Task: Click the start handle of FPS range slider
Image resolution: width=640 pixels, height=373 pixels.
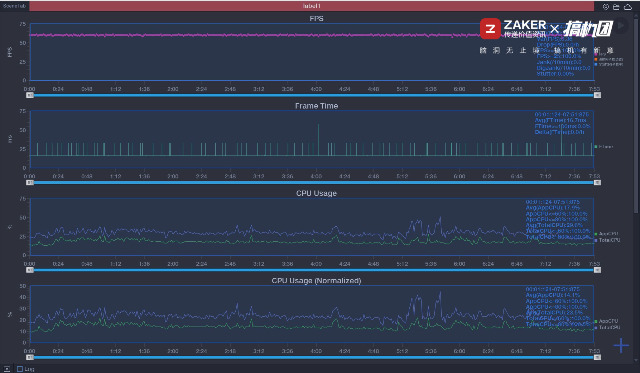Action: pyautogui.click(x=30, y=95)
